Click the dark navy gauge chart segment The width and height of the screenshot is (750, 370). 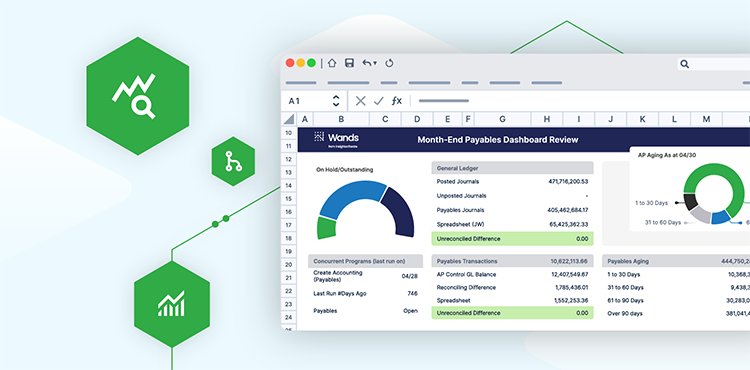pyautogui.click(x=399, y=210)
